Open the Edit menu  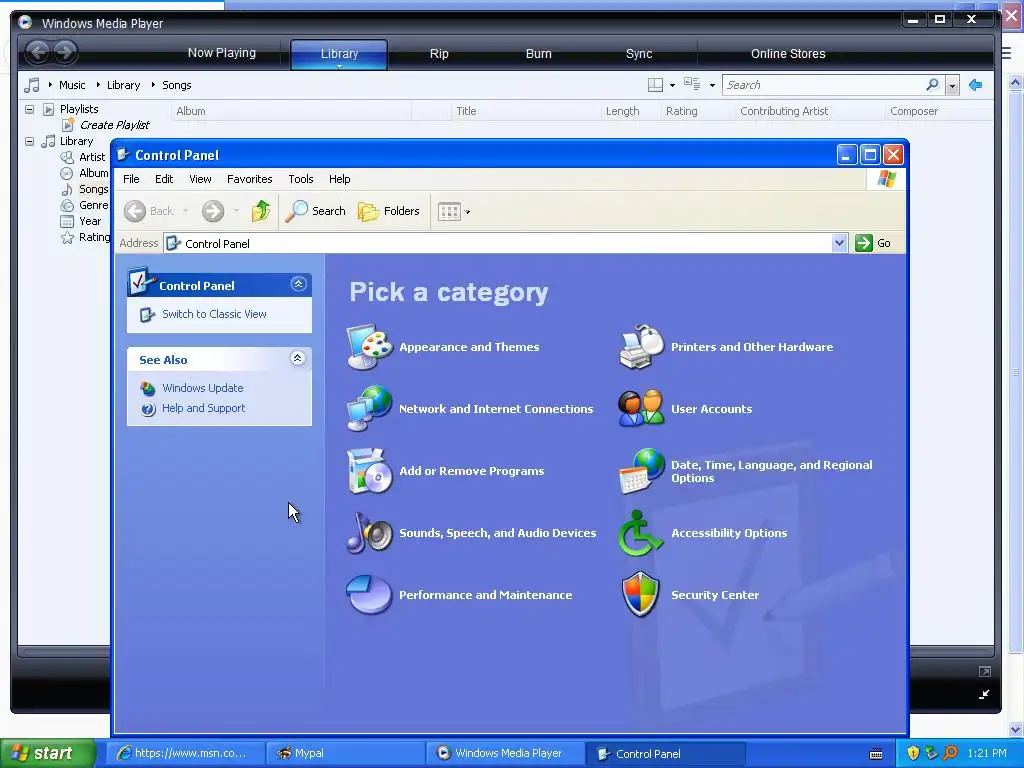pos(164,179)
